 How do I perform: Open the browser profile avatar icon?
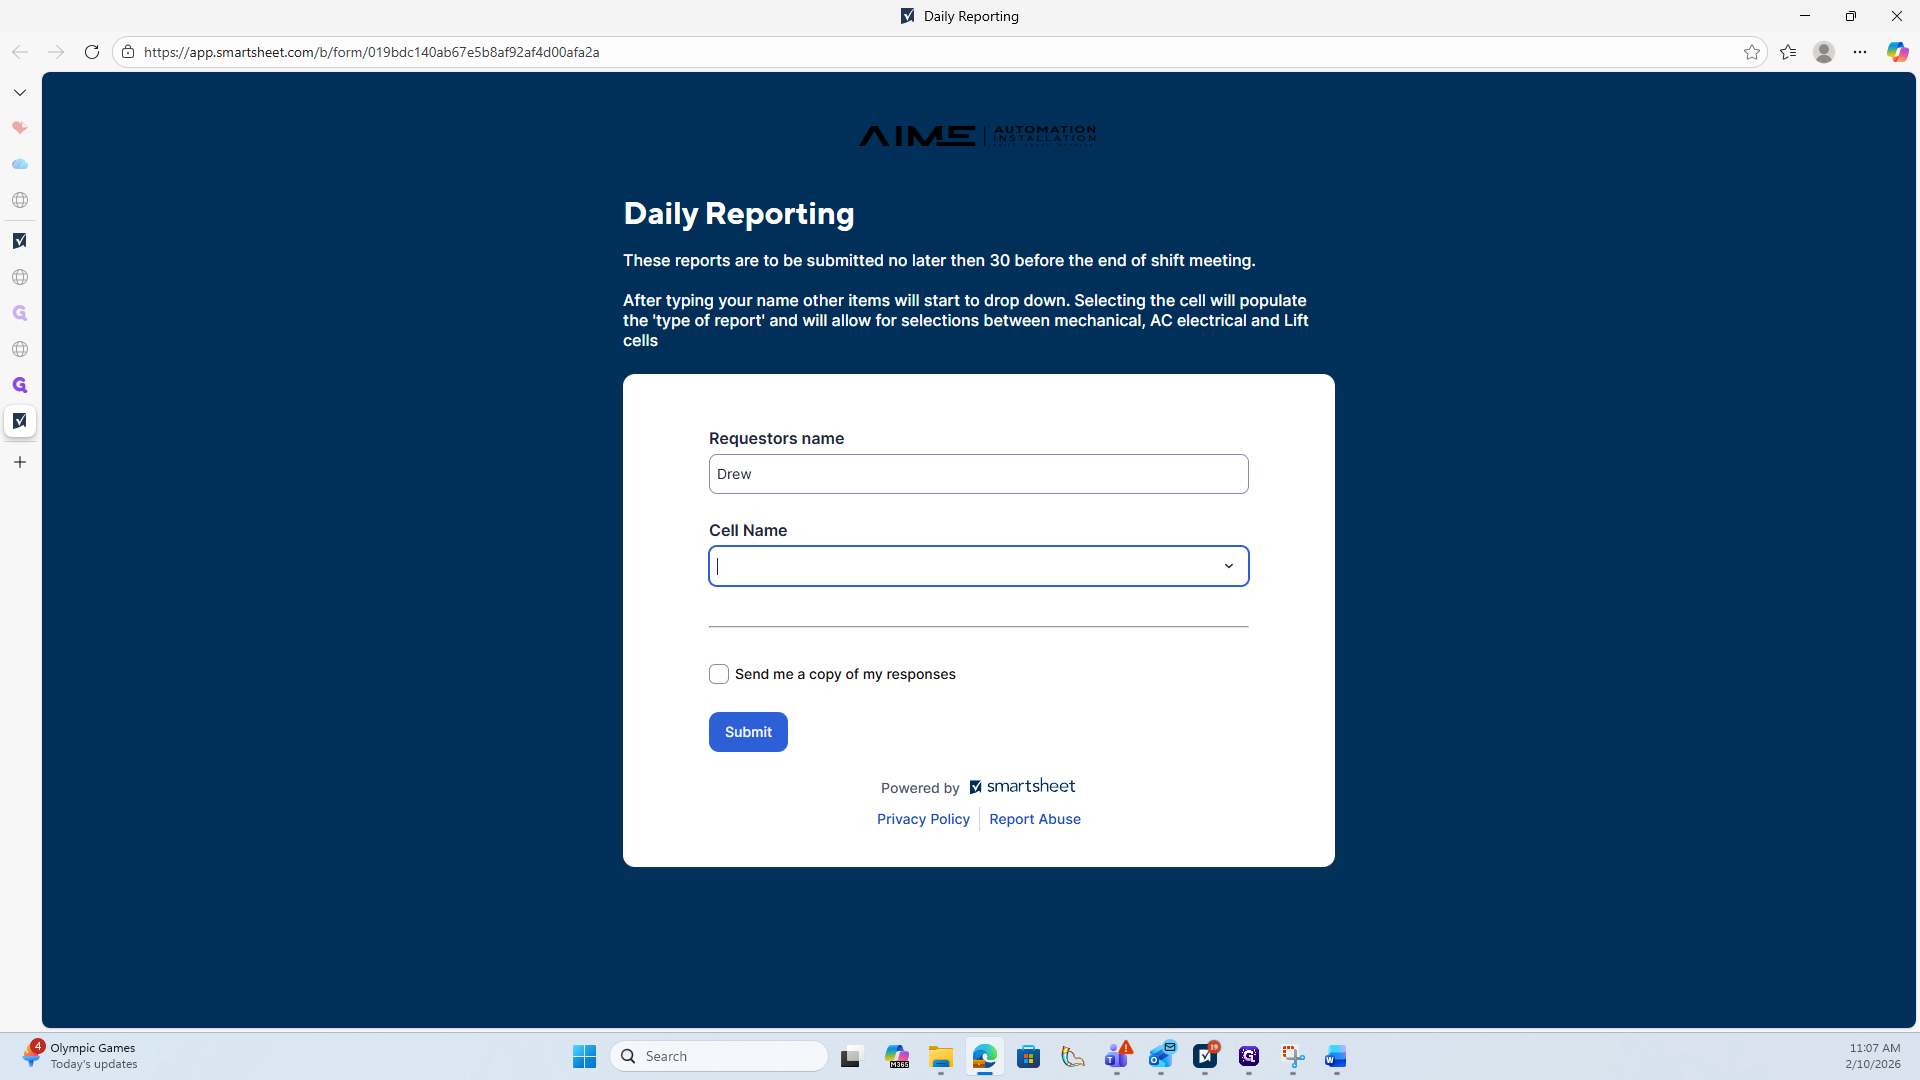(x=1823, y=52)
